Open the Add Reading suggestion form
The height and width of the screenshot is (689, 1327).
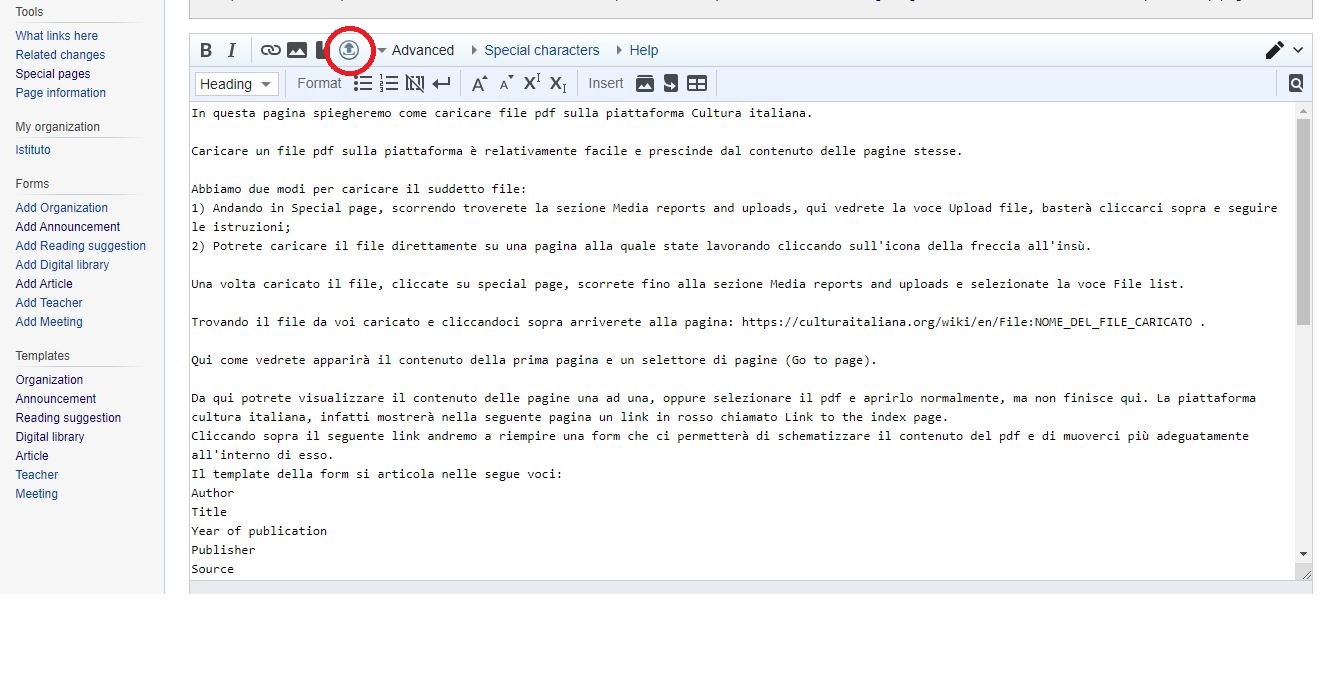click(x=81, y=246)
